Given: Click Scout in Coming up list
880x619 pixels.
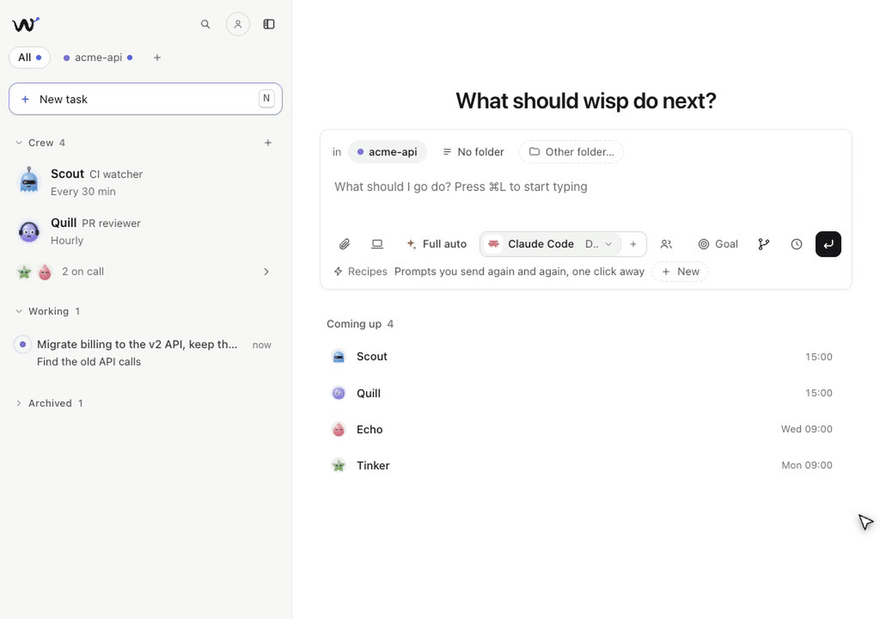Looking at the screenshot, I should [585, 356].
